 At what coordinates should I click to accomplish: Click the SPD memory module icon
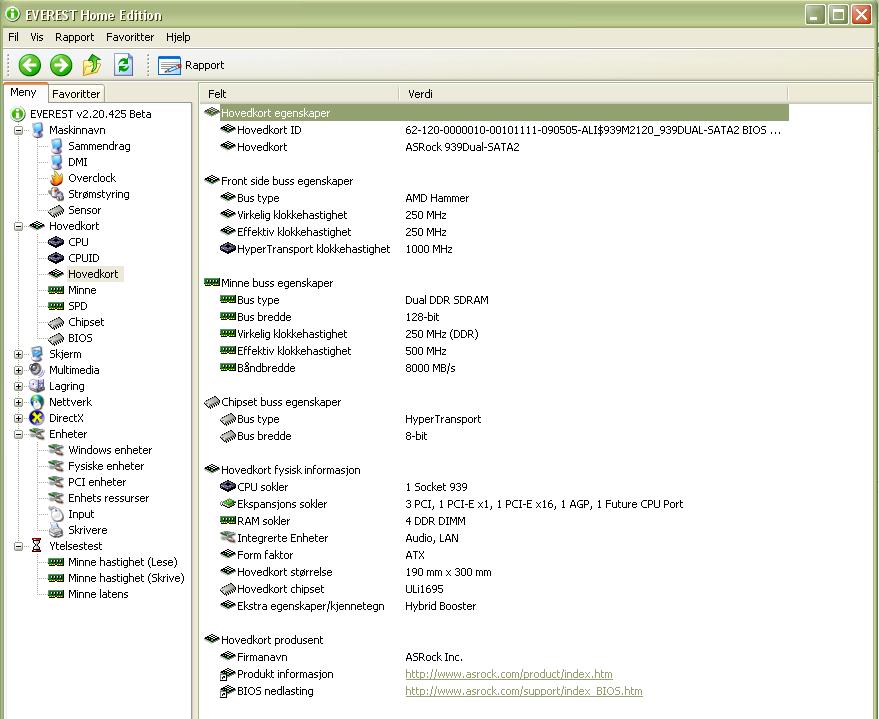click(56, 306)
